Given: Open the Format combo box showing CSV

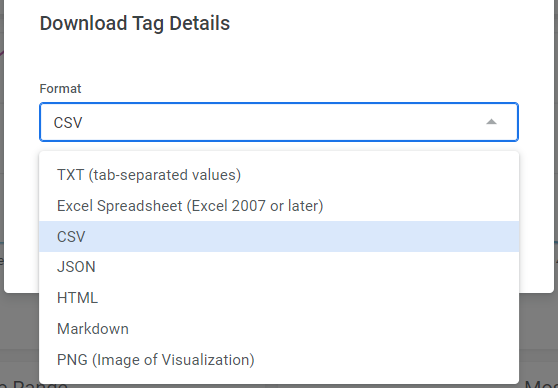Looking at the screenshot, I should click(279, 122).
